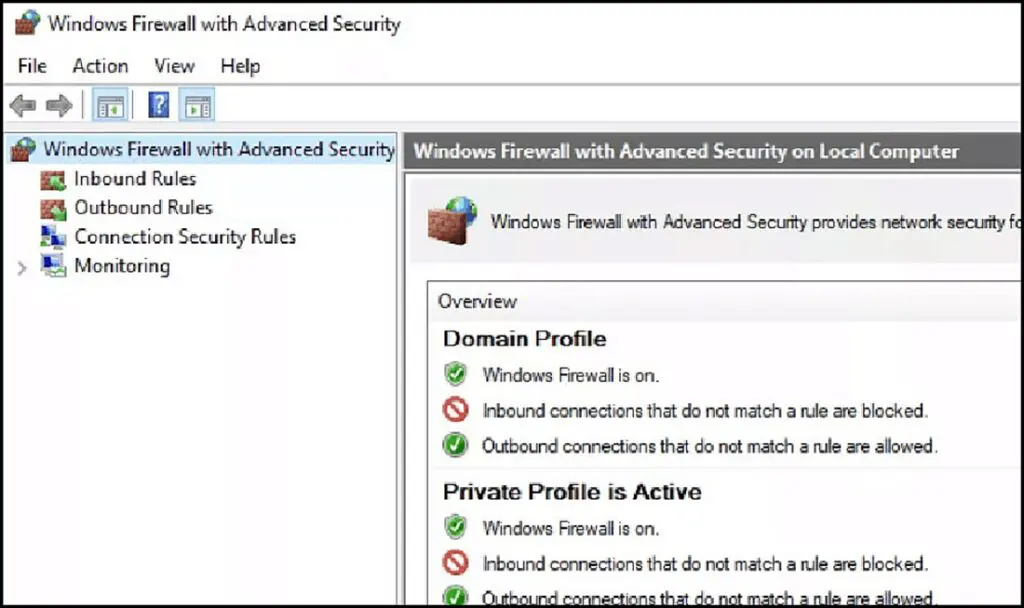1024x608 pixels.
Task: Toggle the Show/Hide Action Pane toolbar icon
Action: [198, 106]
